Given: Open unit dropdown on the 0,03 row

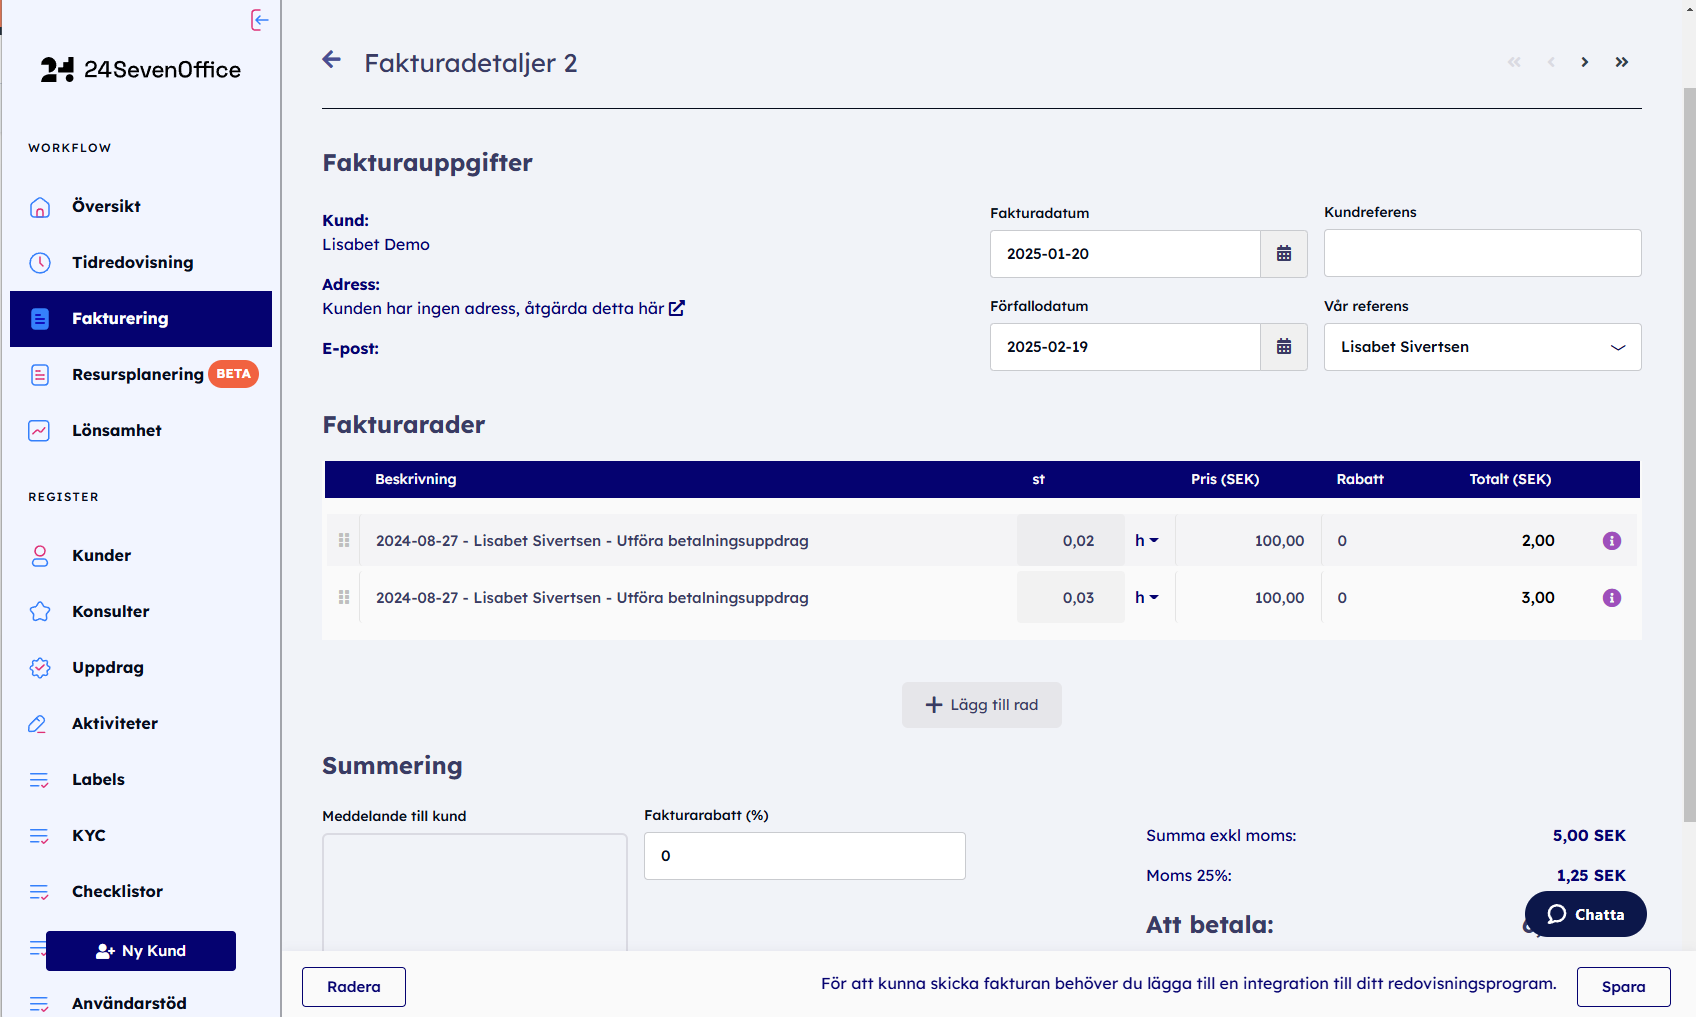Looking at the screenshot, I should (1146, 598).
